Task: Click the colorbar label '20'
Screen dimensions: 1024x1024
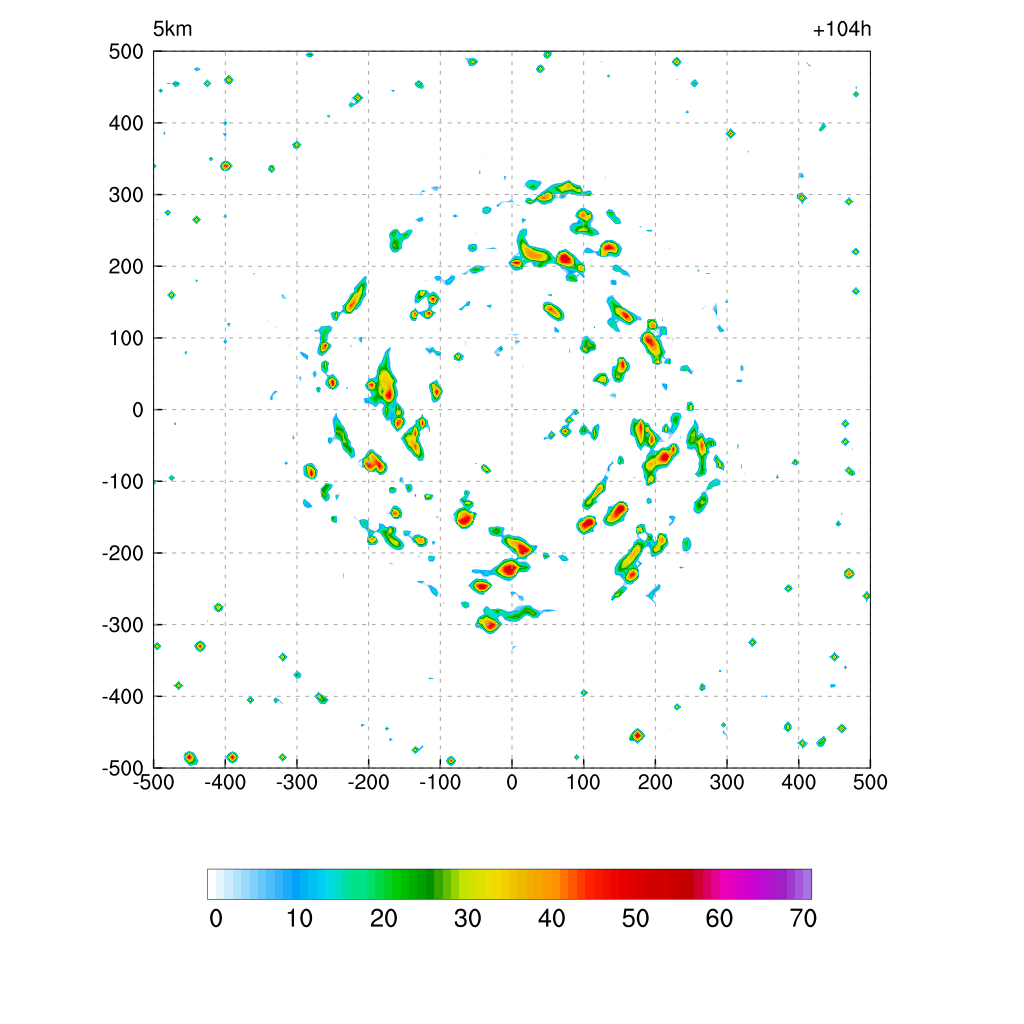Action: click(x=383, y=919)
